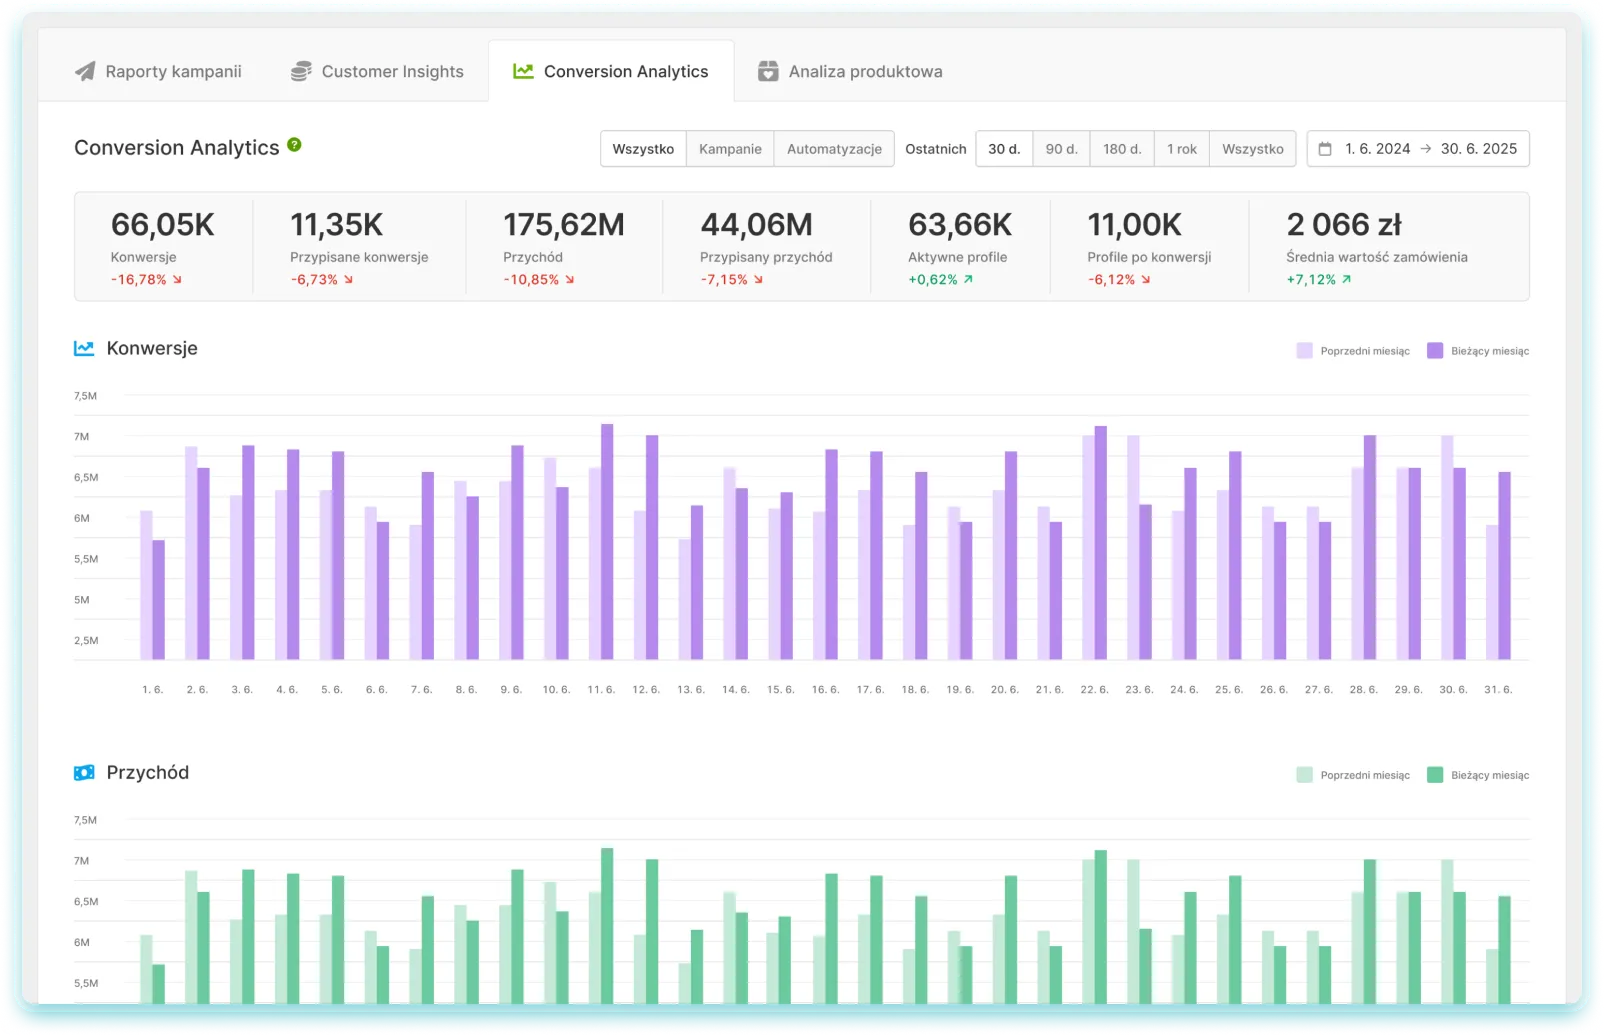The width and height of the screenshot is (1604, 1036).
Task: Click the calendar icon in the date picker
Action: click(1323, 148)
